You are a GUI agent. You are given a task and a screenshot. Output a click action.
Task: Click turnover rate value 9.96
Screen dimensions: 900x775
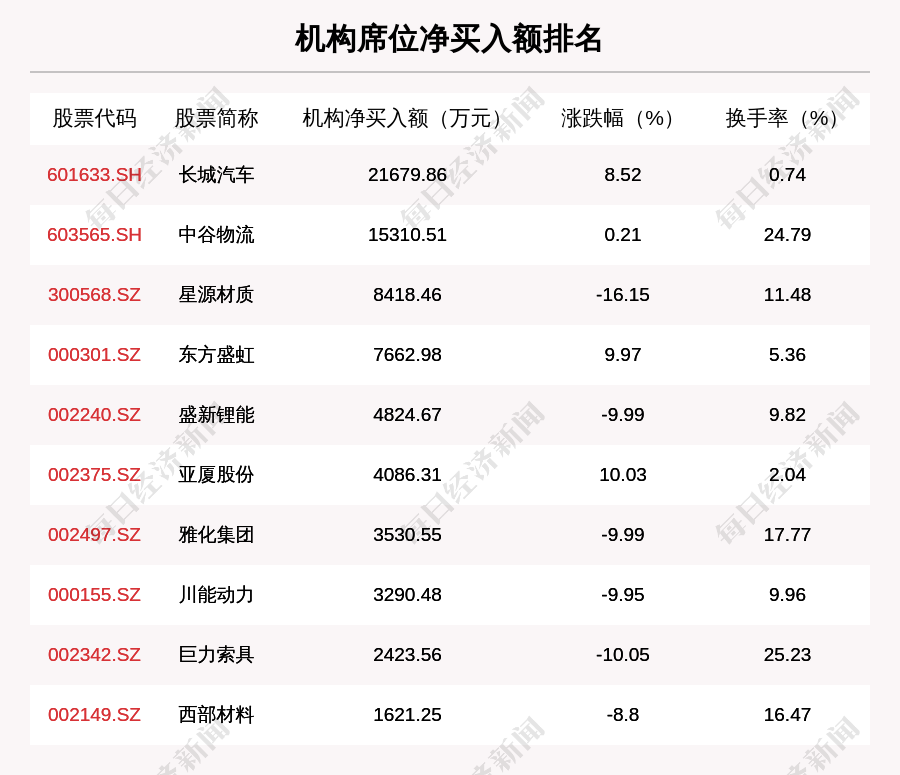tap(788, 595)
